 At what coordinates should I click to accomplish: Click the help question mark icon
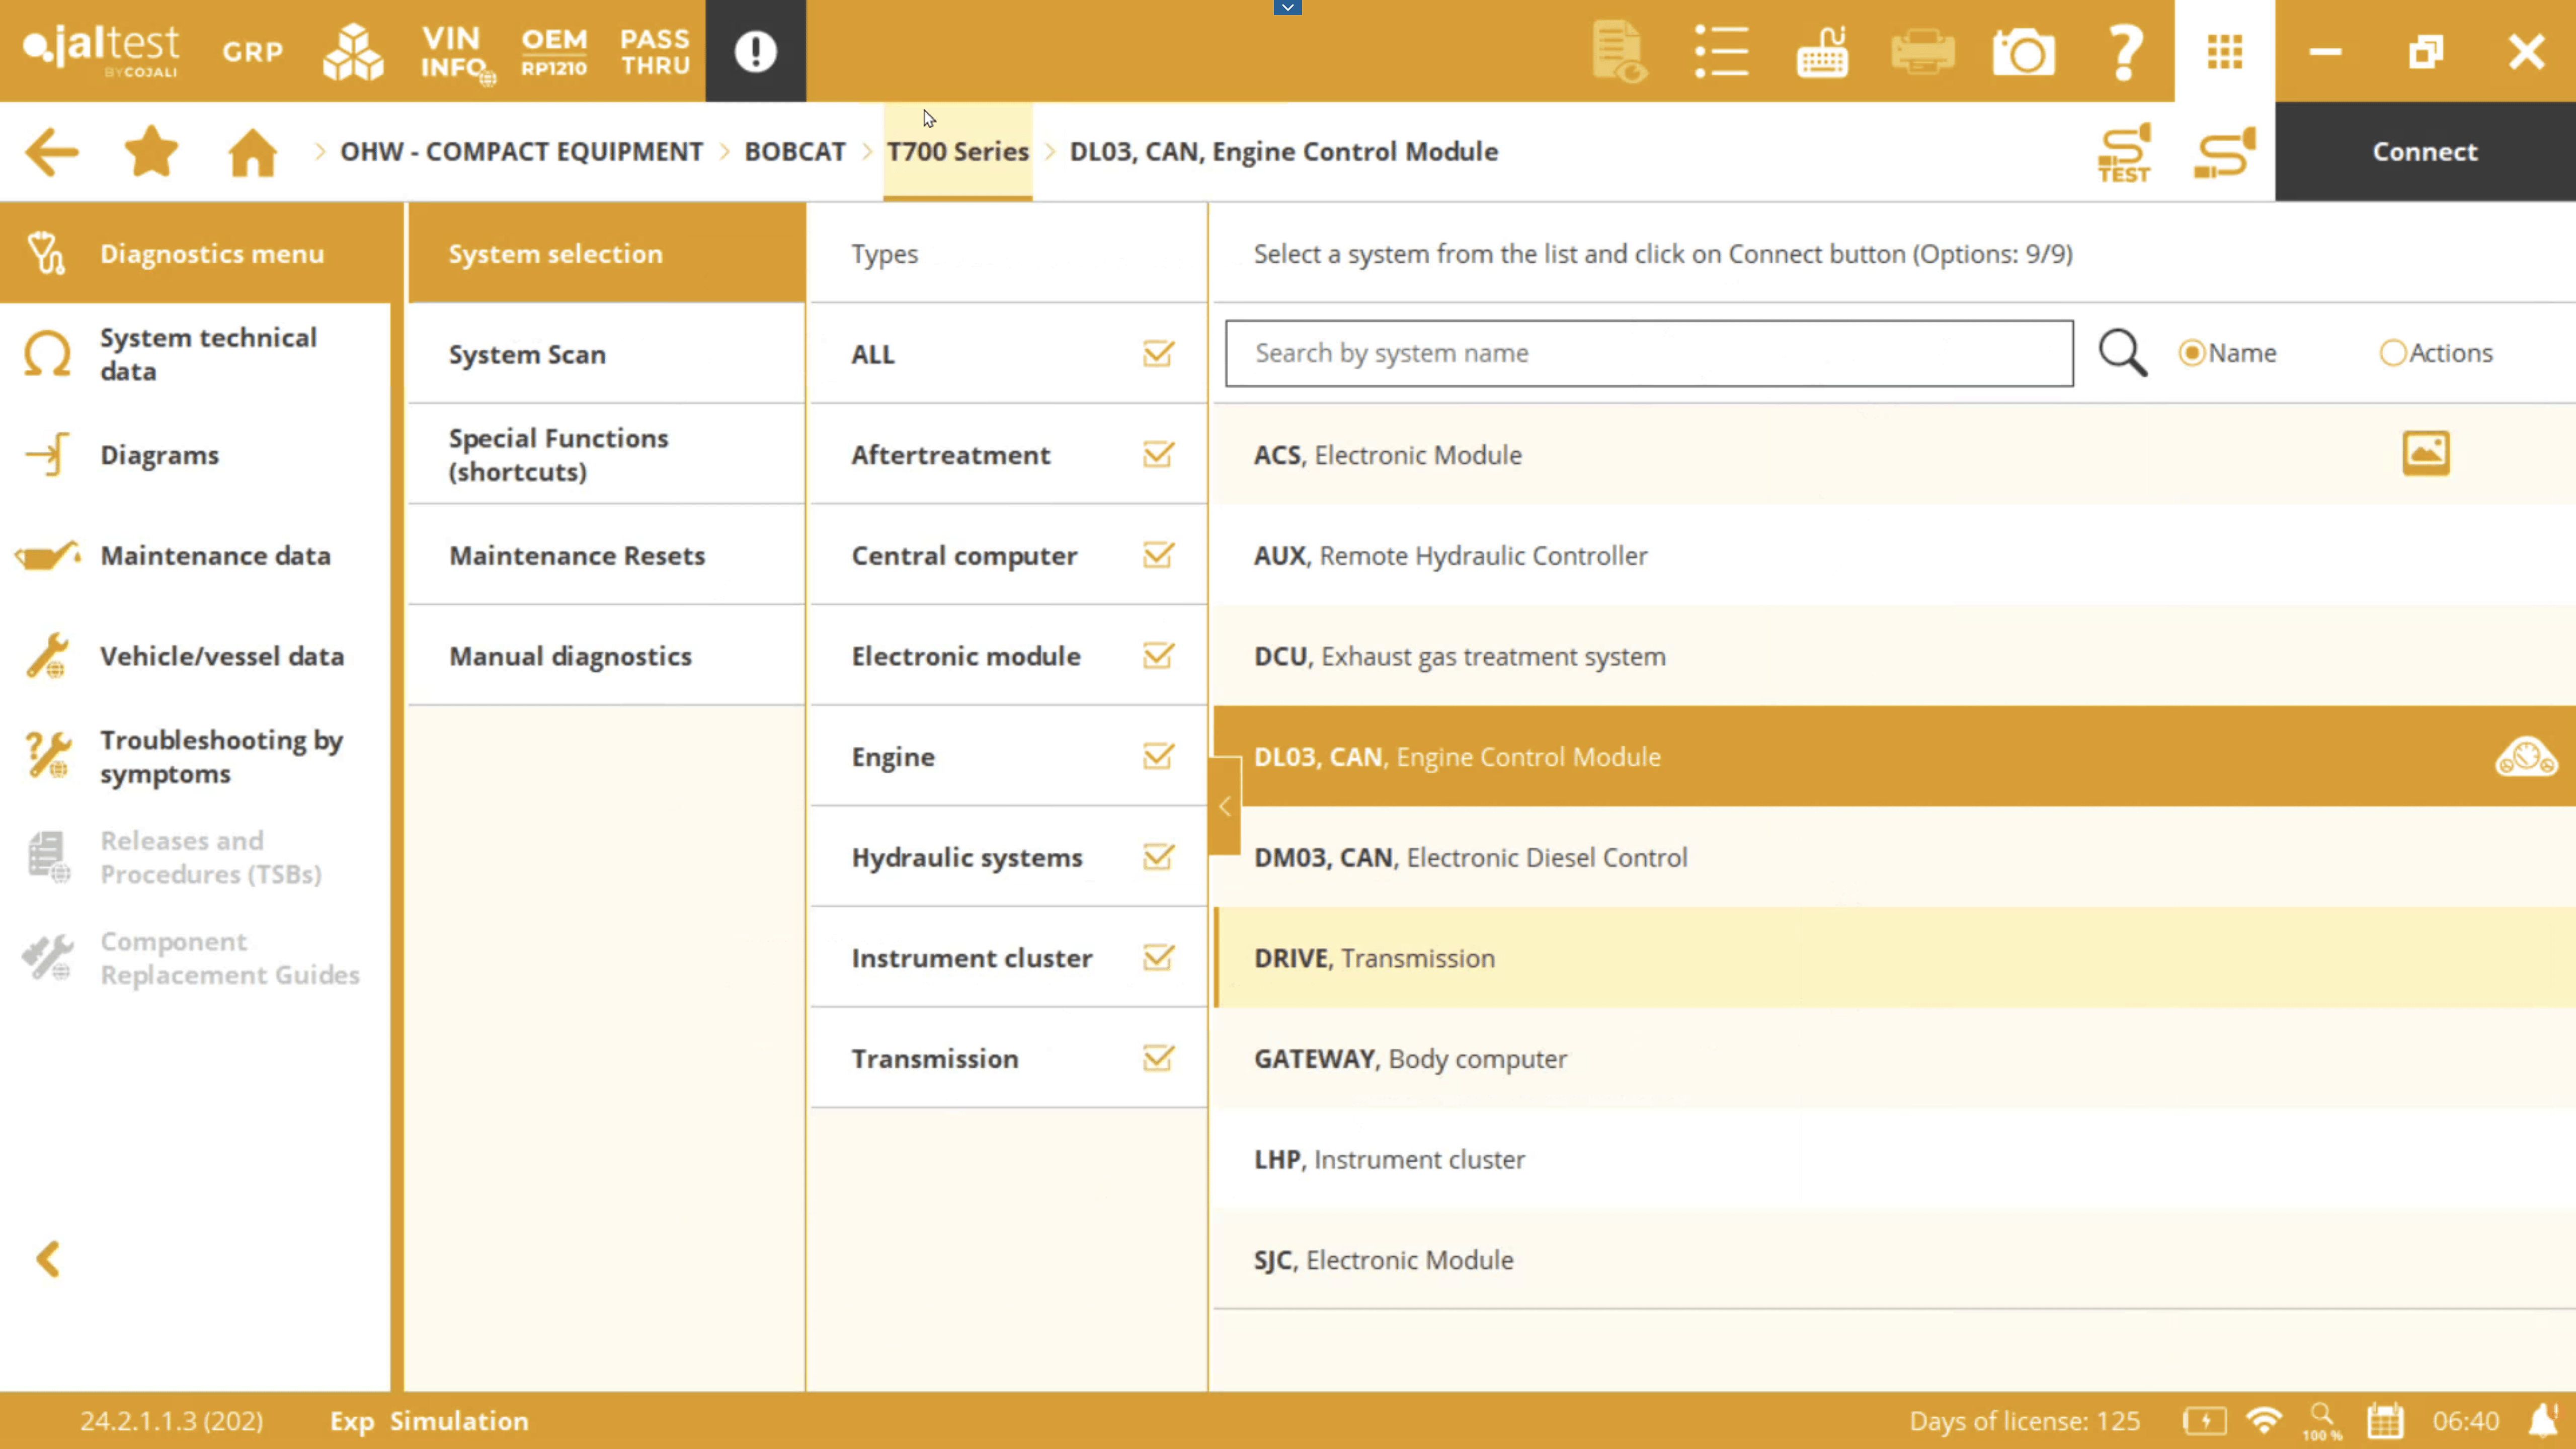click(2124, 52)
